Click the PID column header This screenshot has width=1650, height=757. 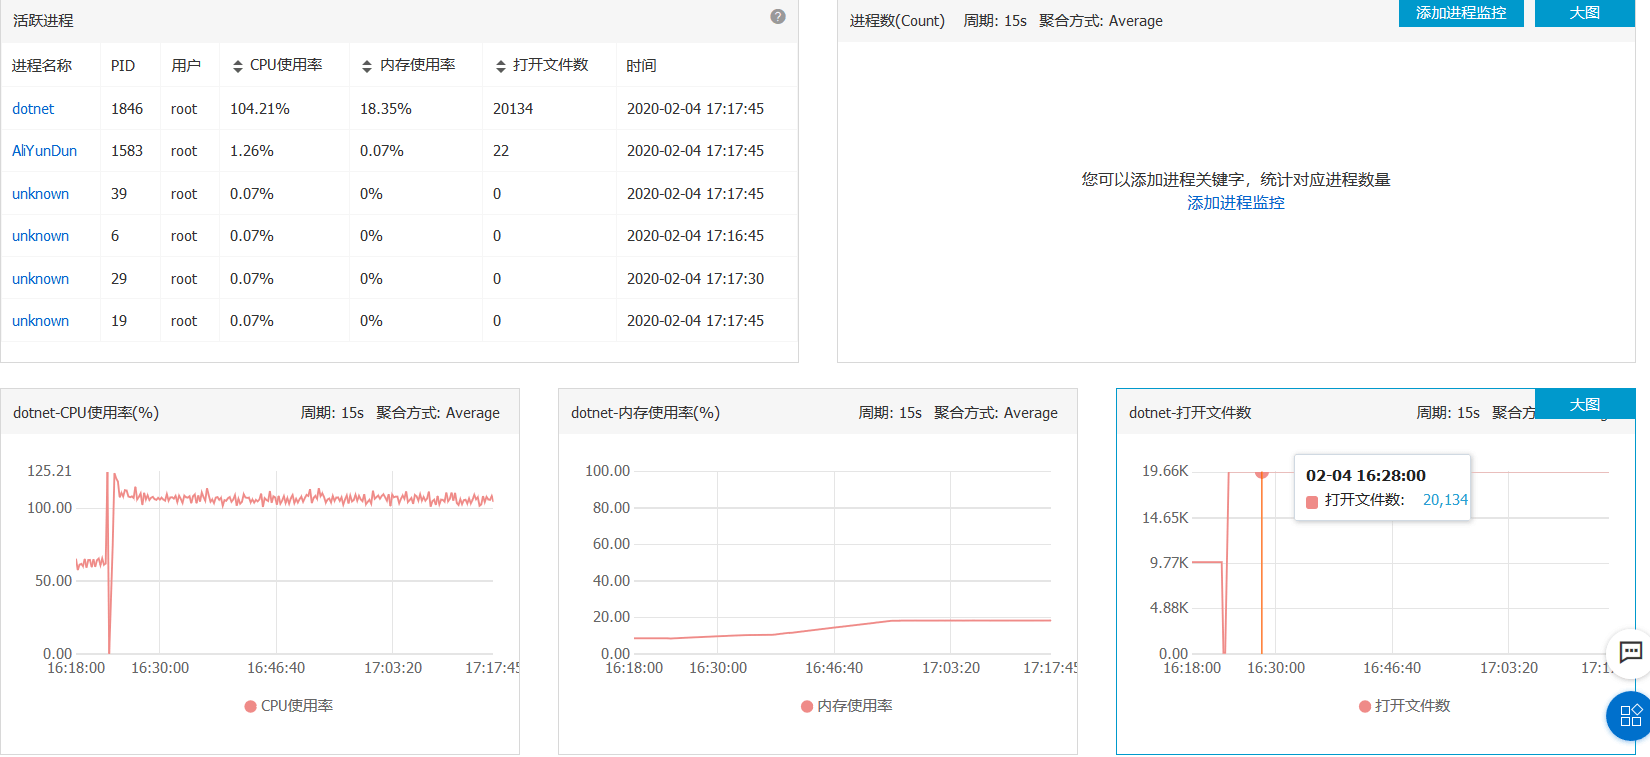click(123, 66)
